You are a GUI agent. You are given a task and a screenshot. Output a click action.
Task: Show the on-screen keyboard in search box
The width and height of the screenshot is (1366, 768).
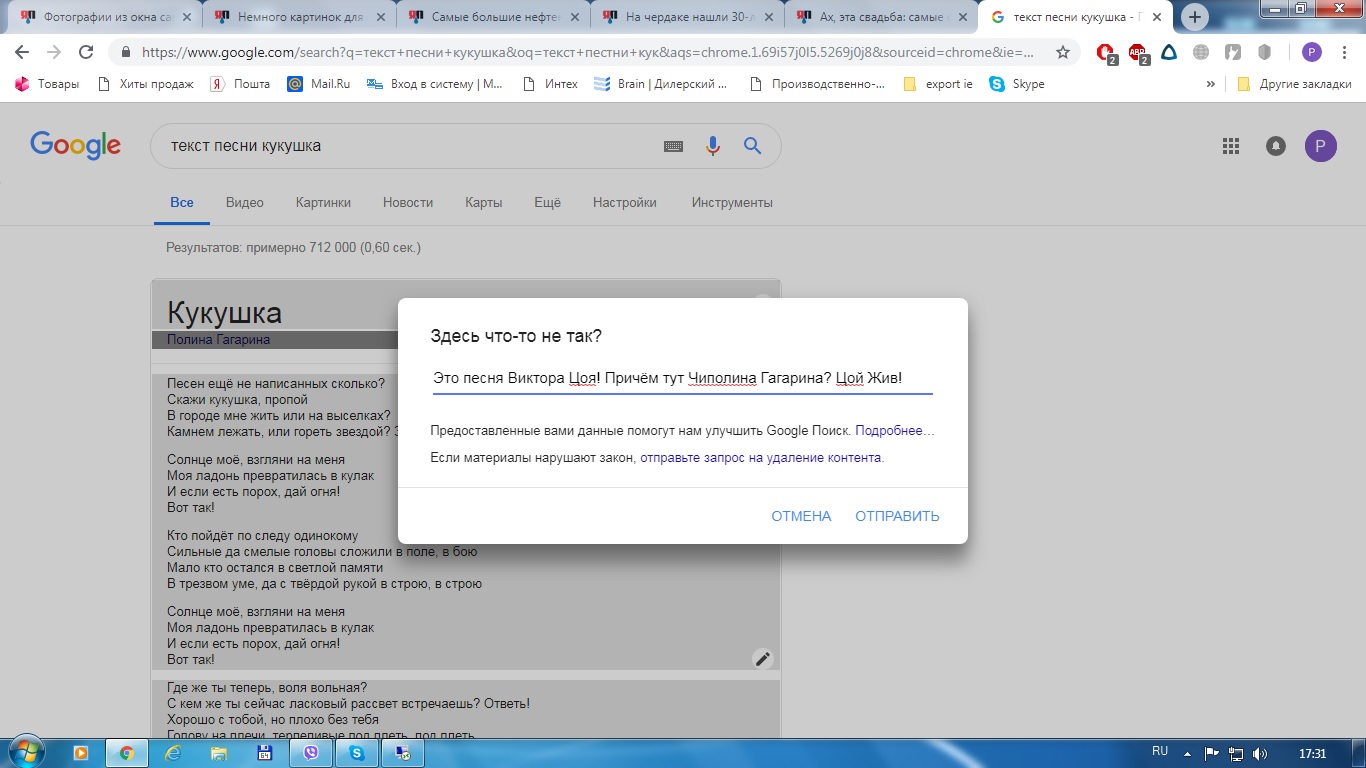[674, 146]
